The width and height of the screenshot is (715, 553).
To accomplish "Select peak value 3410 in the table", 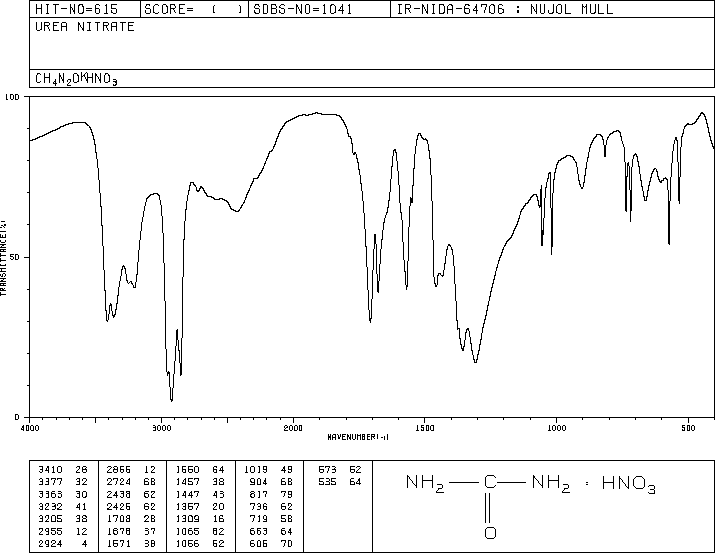I will coord(50,470).
